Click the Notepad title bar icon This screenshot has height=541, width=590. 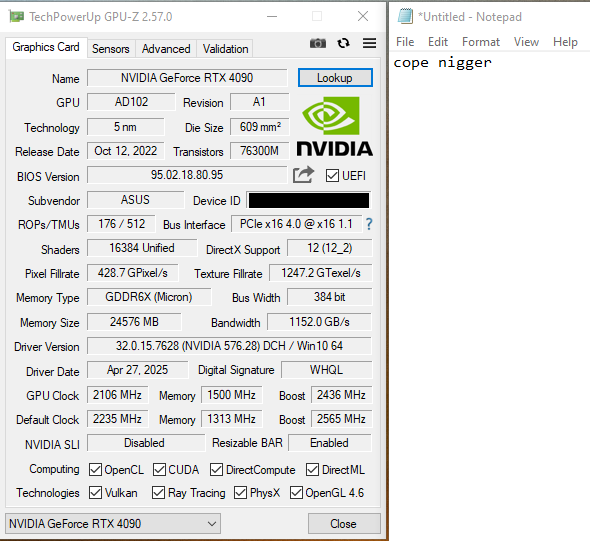pos(405,17)
